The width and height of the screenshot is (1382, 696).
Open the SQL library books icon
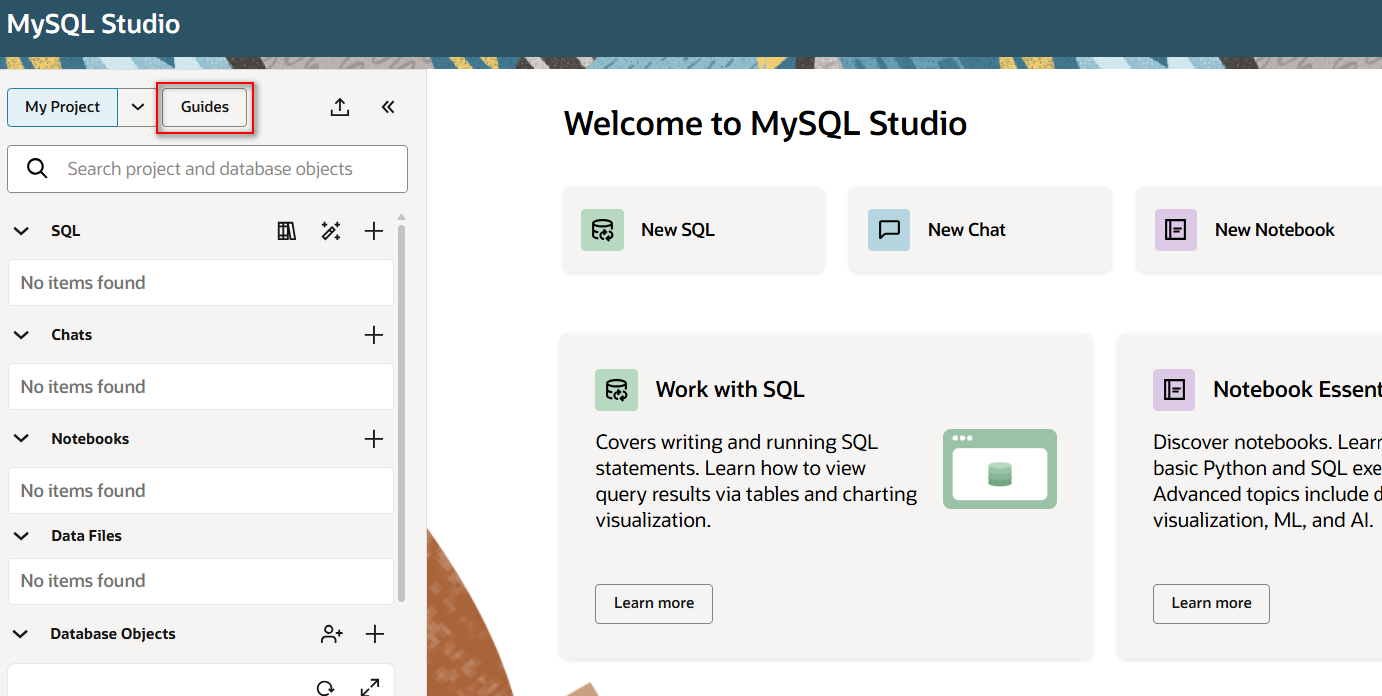tap(287, 231)
